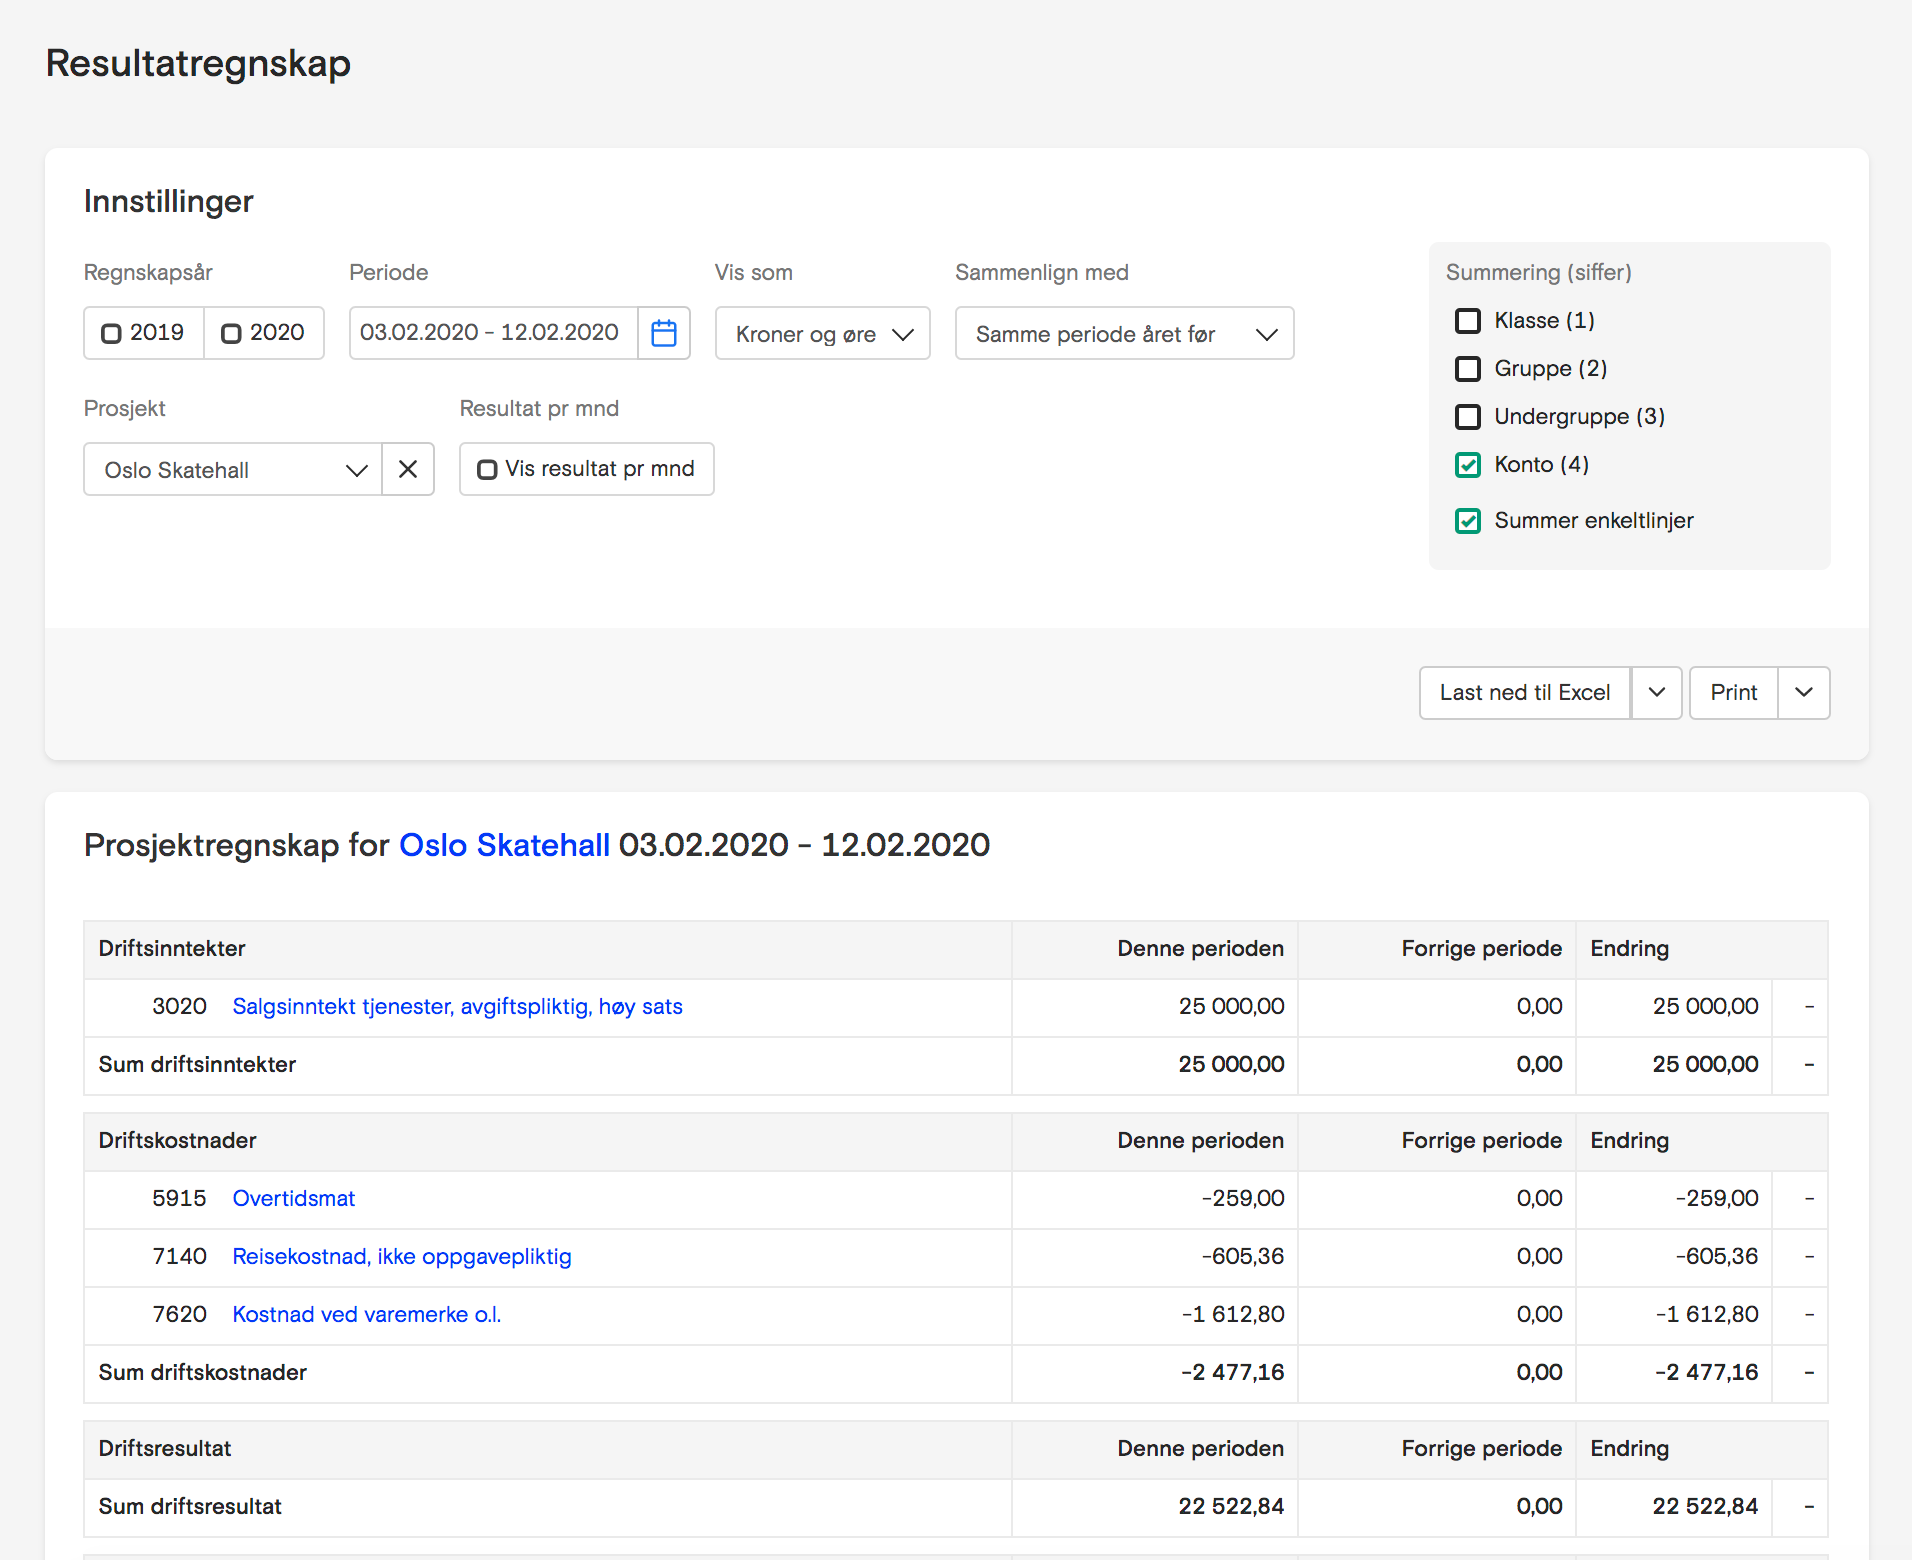Click the Resultatregnskap page title

click(x=198, y=64)
